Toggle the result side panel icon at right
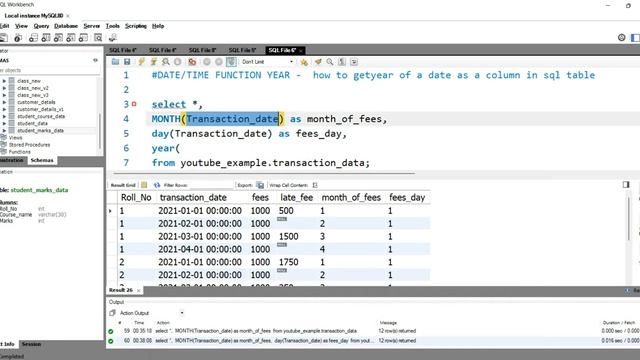 tap(626, 184)
